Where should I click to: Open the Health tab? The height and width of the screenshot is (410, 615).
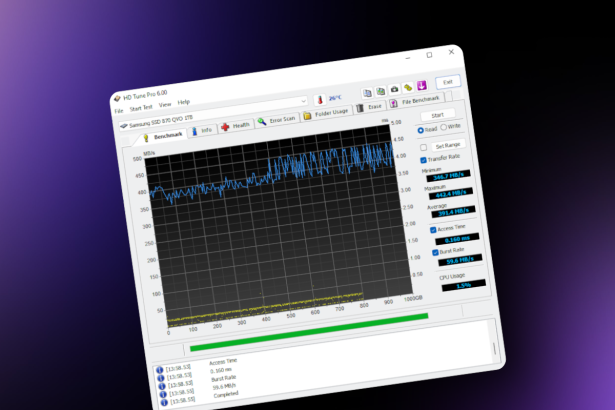coord(235,126)
